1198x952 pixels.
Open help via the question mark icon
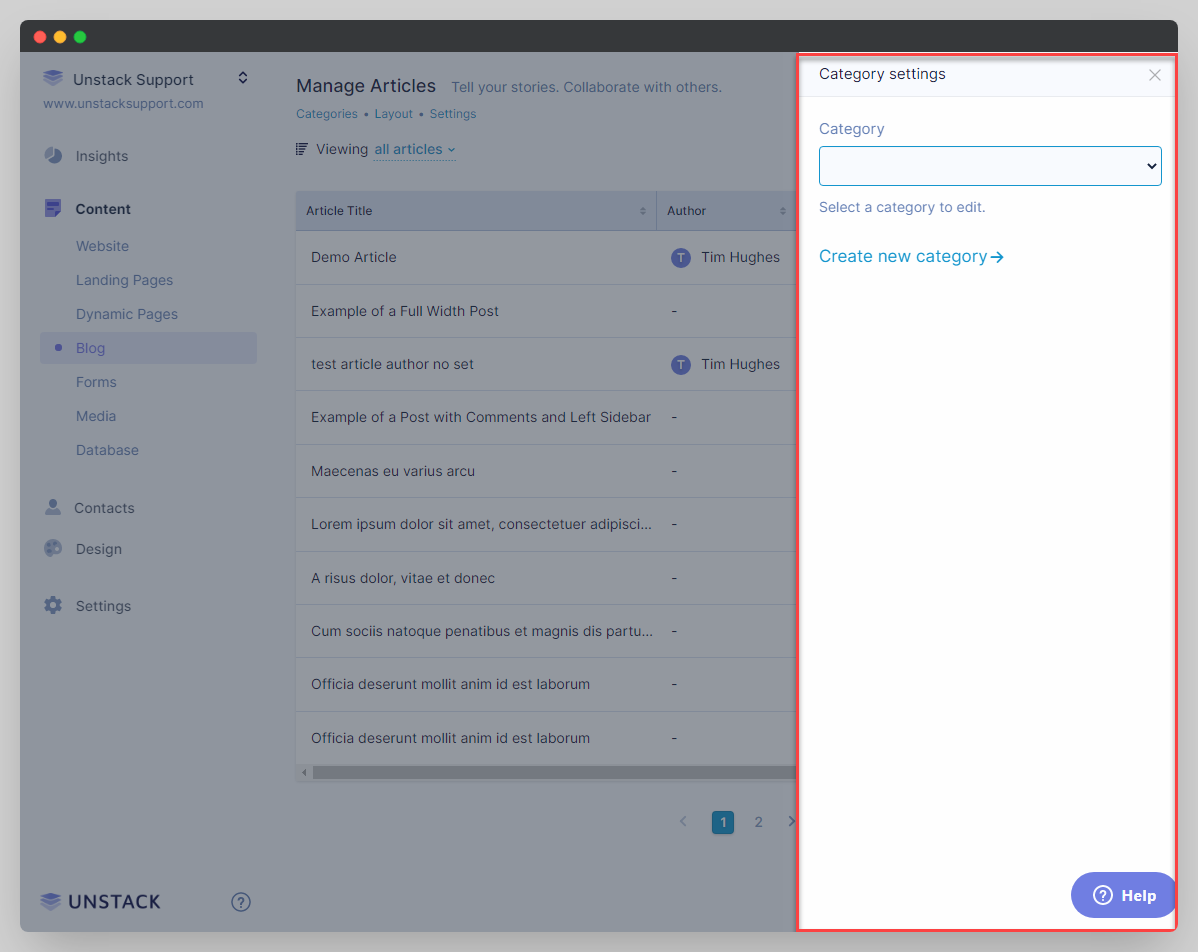pyautogui.click(x=240, y=902)
